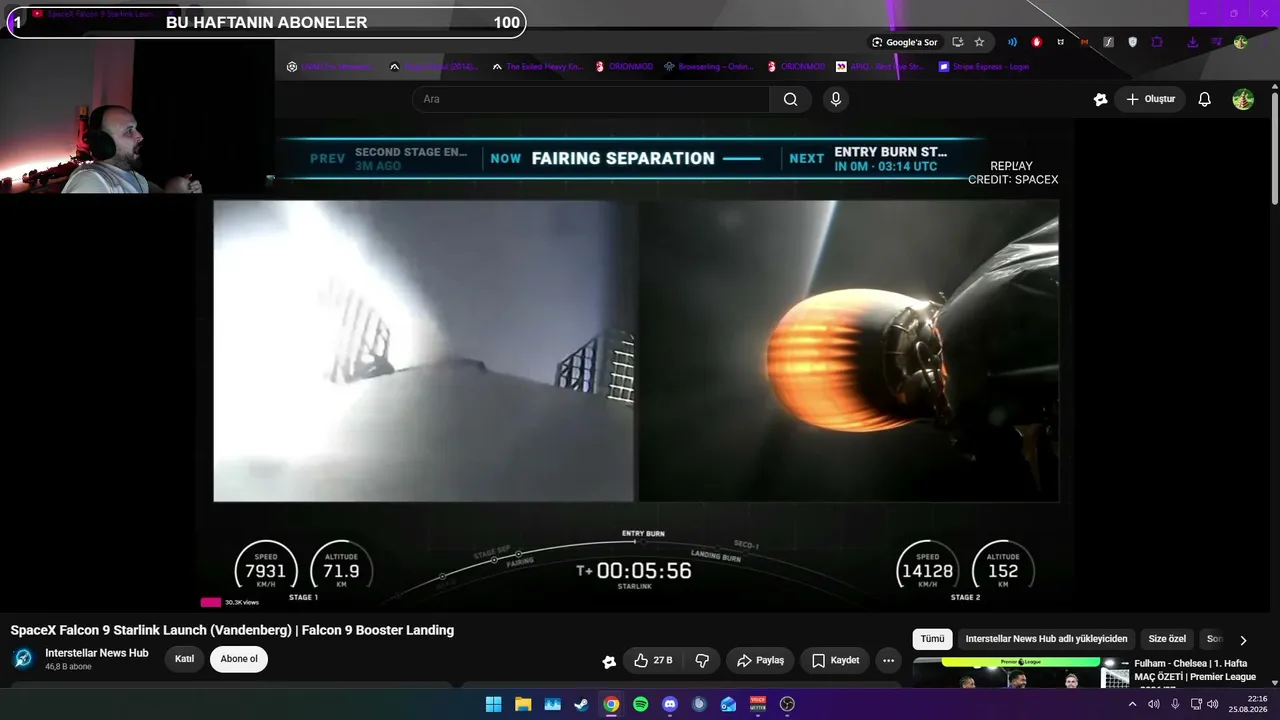
Task: Click the 46,8 B abone subscriber count
Action: (x=68, y=667)
